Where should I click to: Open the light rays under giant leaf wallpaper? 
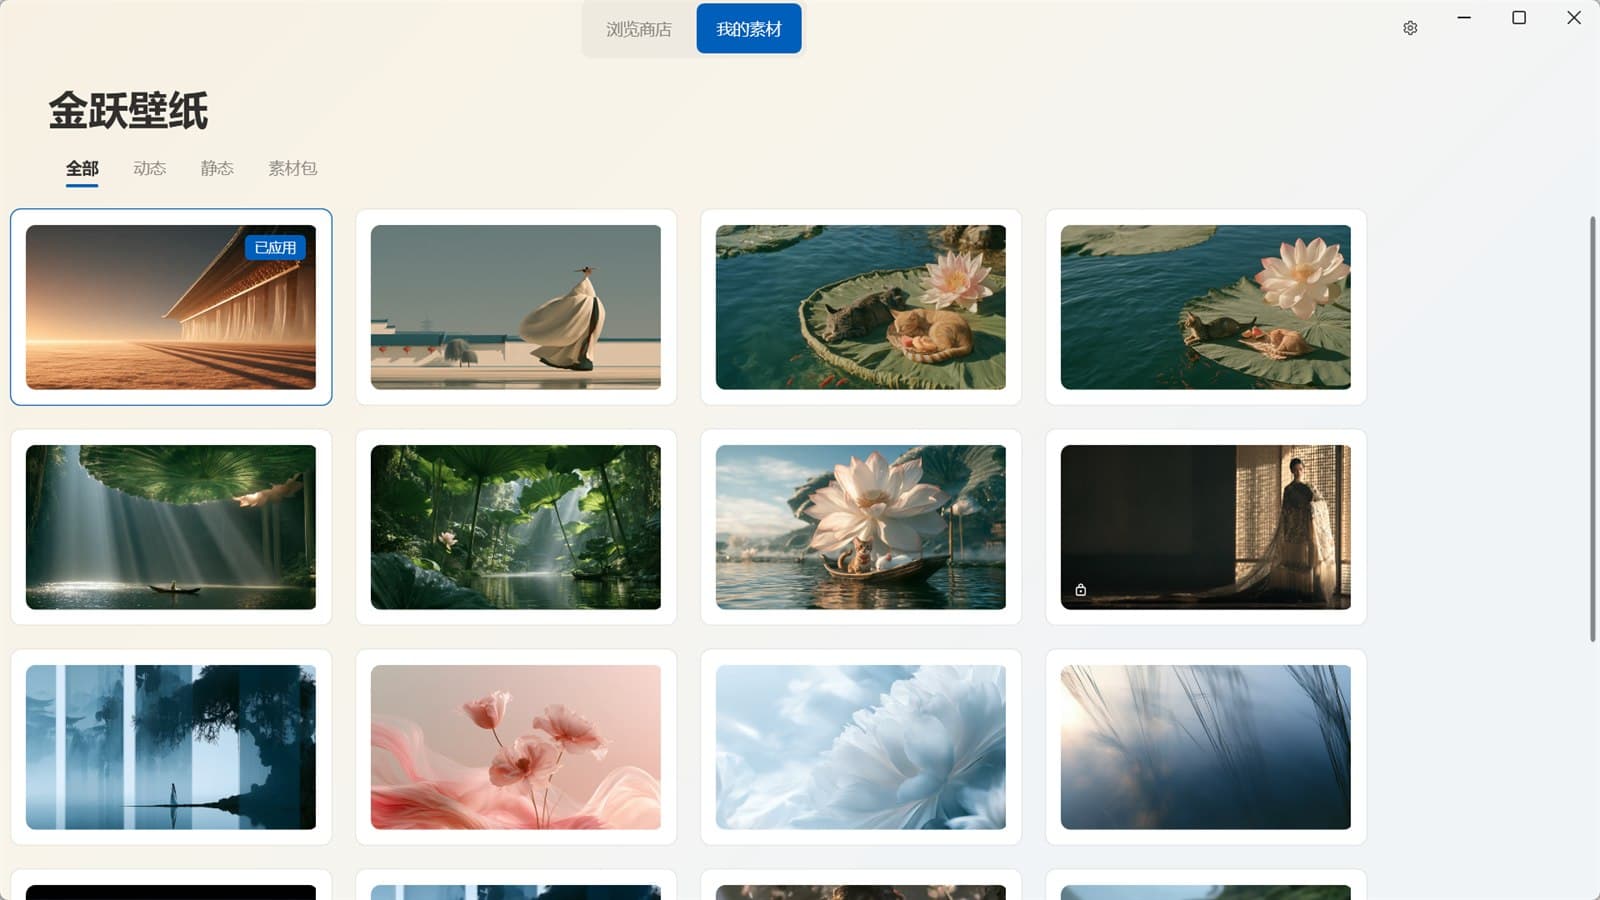(x=171, y=527)
